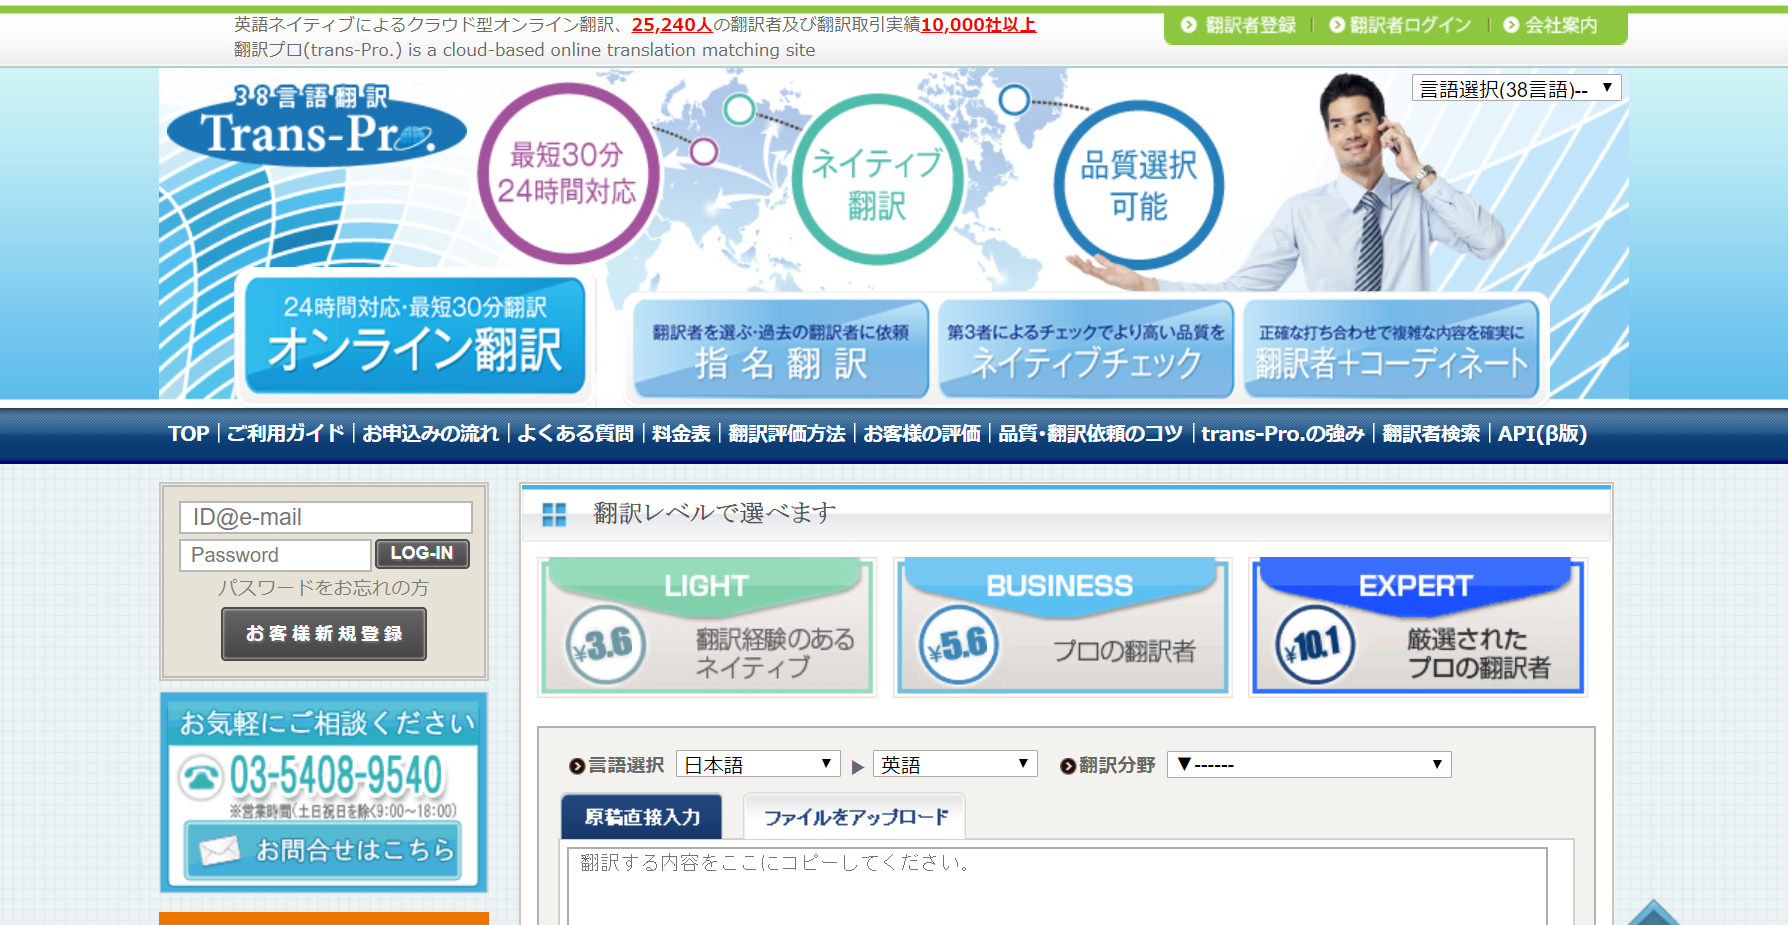Click the envelope icon on お問合せはこちら
Viewport: 1788px width, 925px height.
[219, 850]
